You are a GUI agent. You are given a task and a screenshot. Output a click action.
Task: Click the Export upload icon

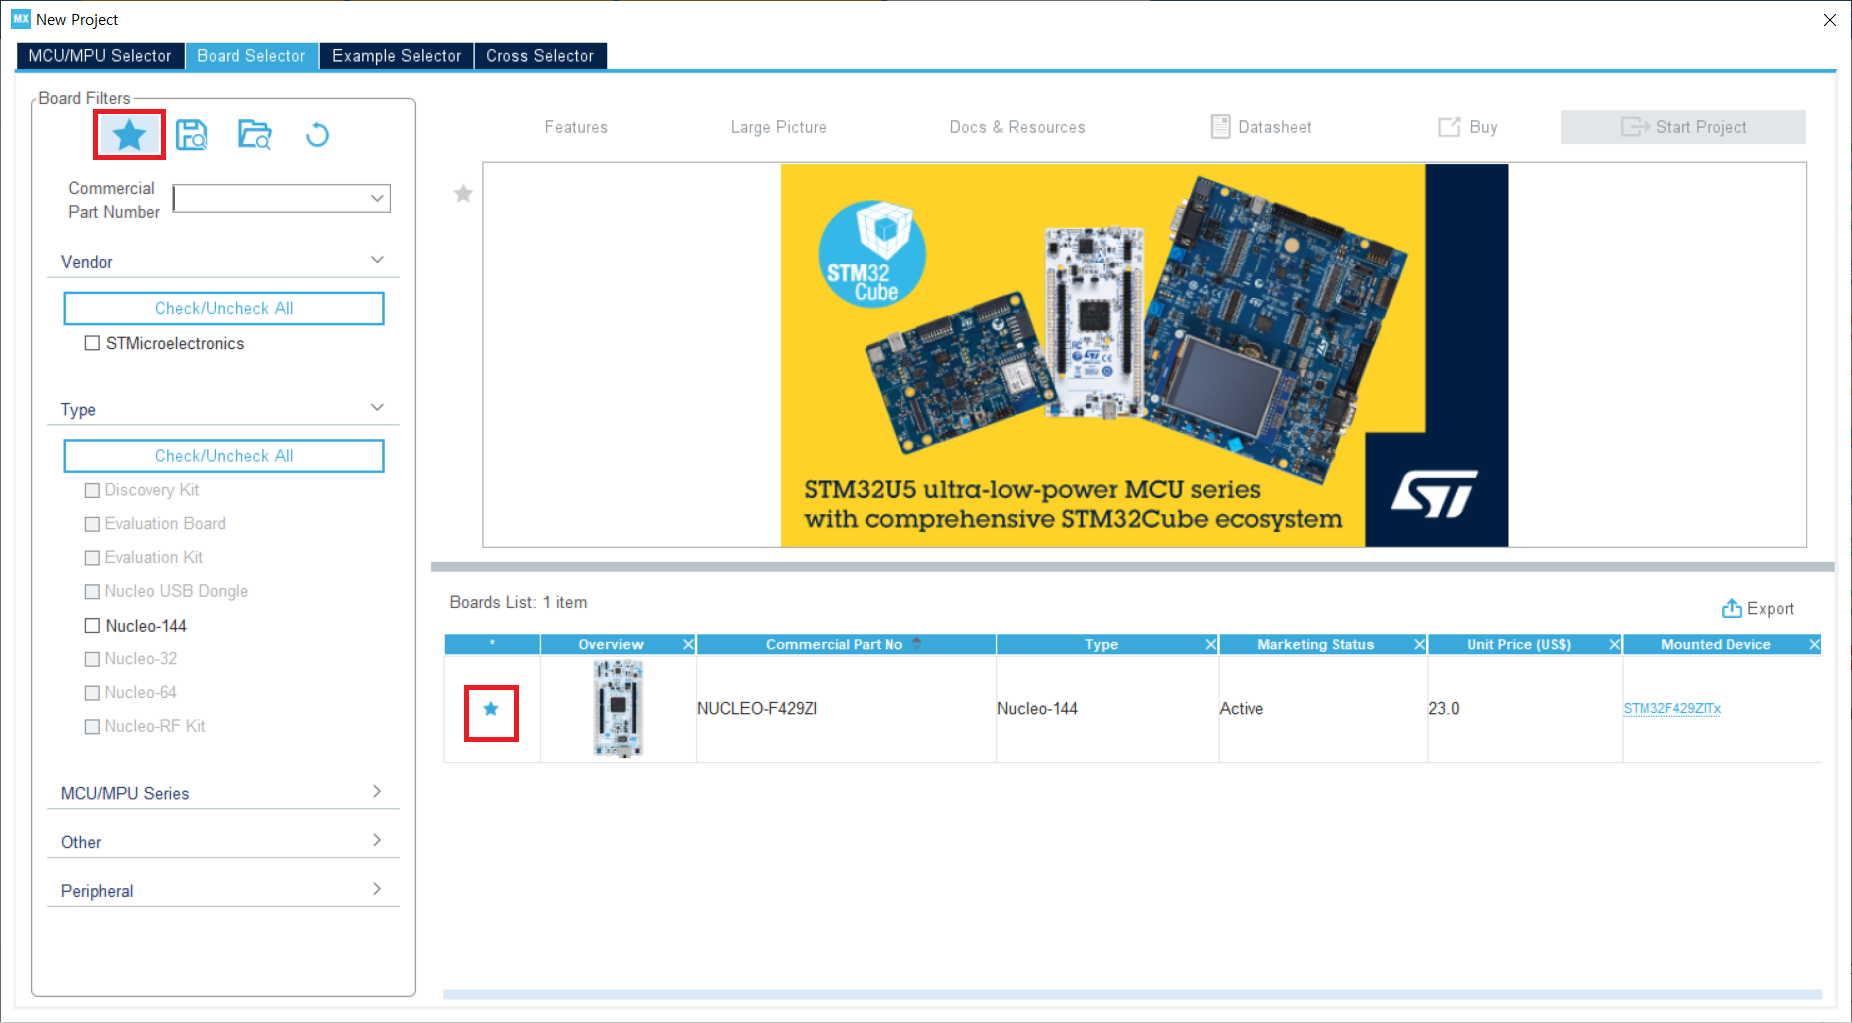pos(1732,608)
